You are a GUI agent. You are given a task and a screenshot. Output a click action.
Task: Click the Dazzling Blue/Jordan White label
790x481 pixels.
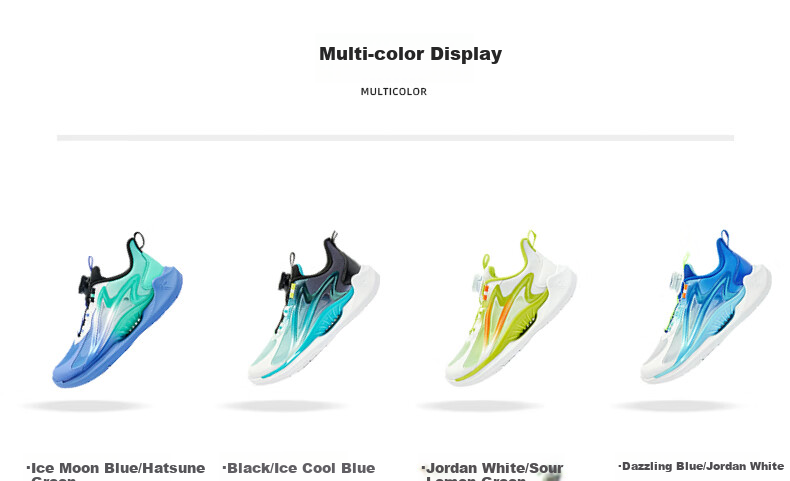click(701, 466)
